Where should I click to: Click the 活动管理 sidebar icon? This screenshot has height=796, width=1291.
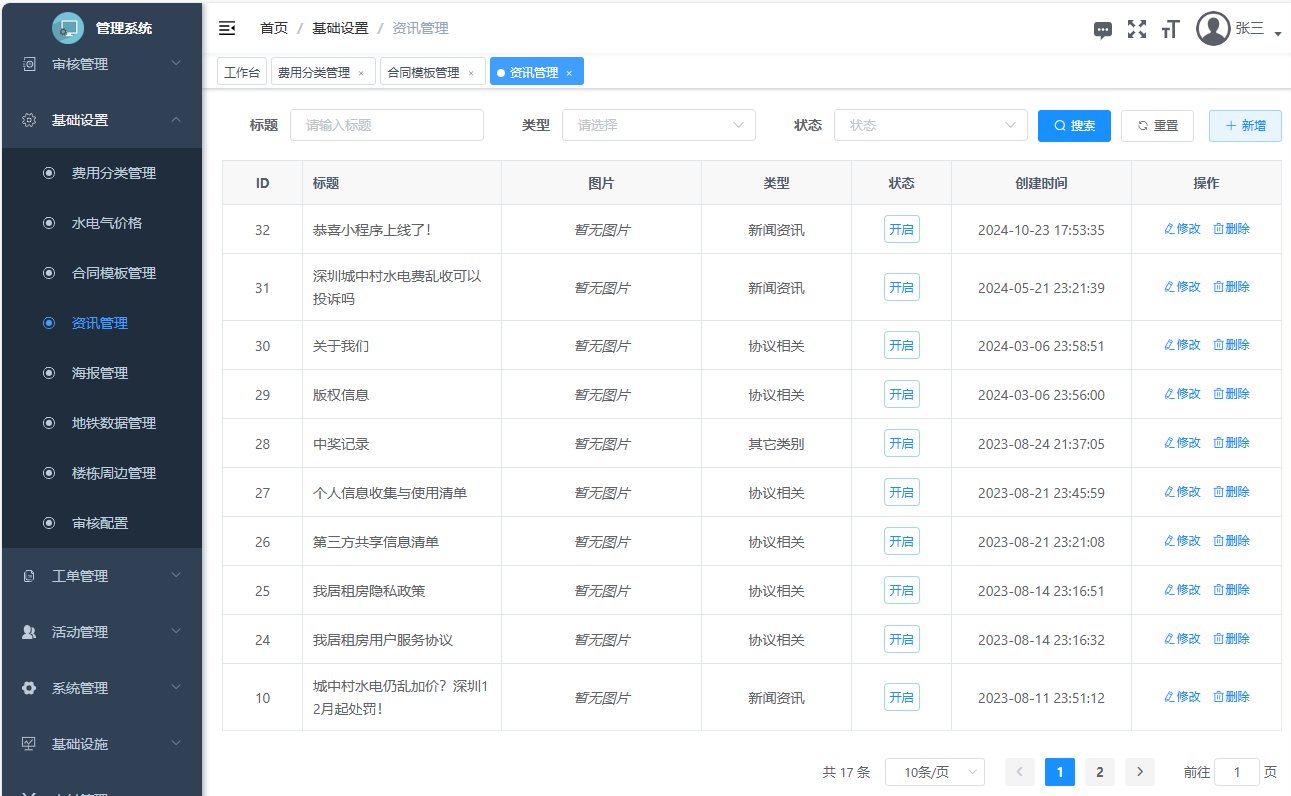click(29, 632)
